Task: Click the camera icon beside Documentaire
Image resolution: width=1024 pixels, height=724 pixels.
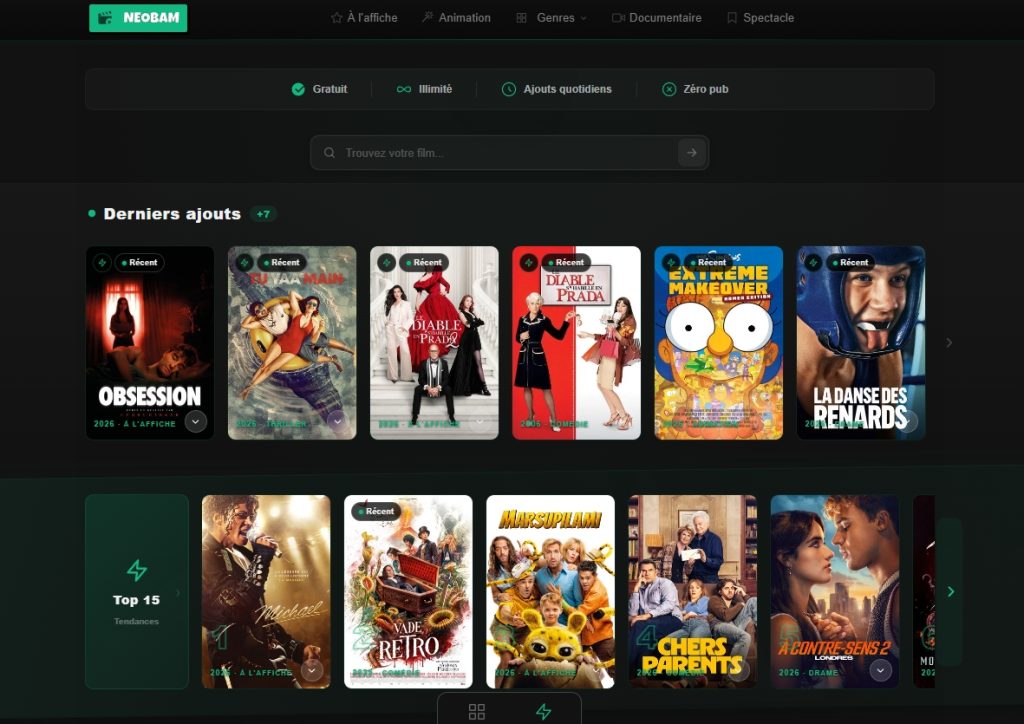Action: point(618,18)
